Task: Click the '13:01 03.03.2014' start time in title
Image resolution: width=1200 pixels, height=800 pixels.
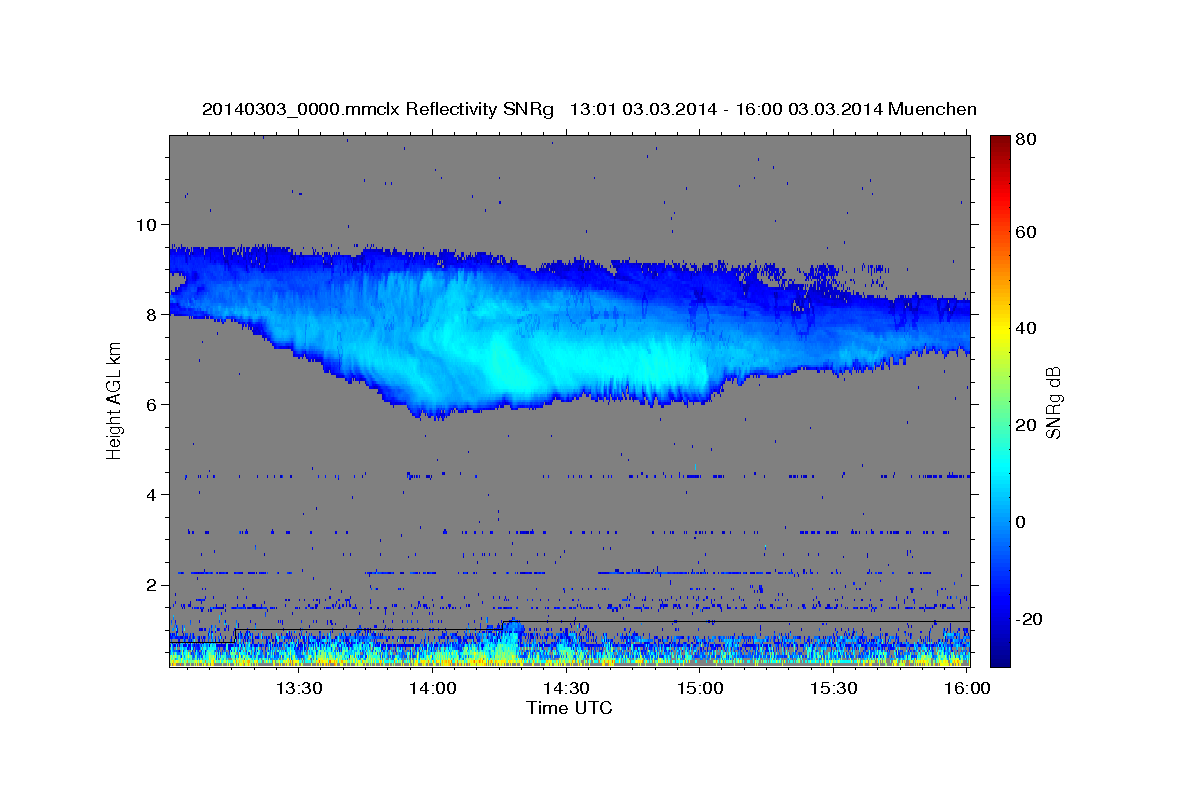Action: click(x=642, y=108)
